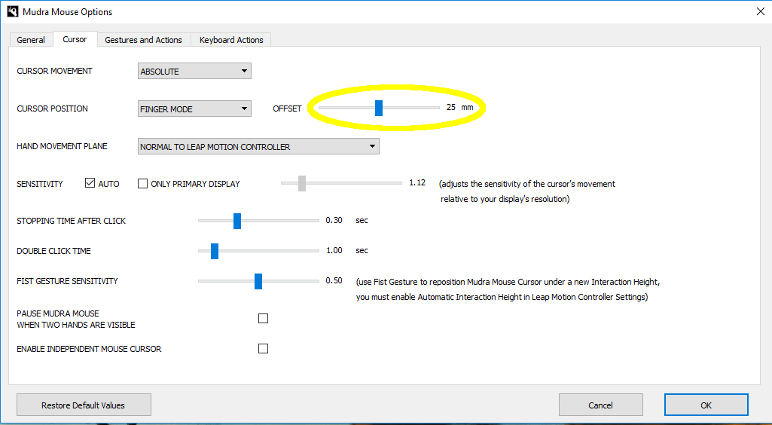Viewport: 772px width, 425px height.
Task: Click the HAND MOVEMENT PLANE label
Action: tap(62, 146)
